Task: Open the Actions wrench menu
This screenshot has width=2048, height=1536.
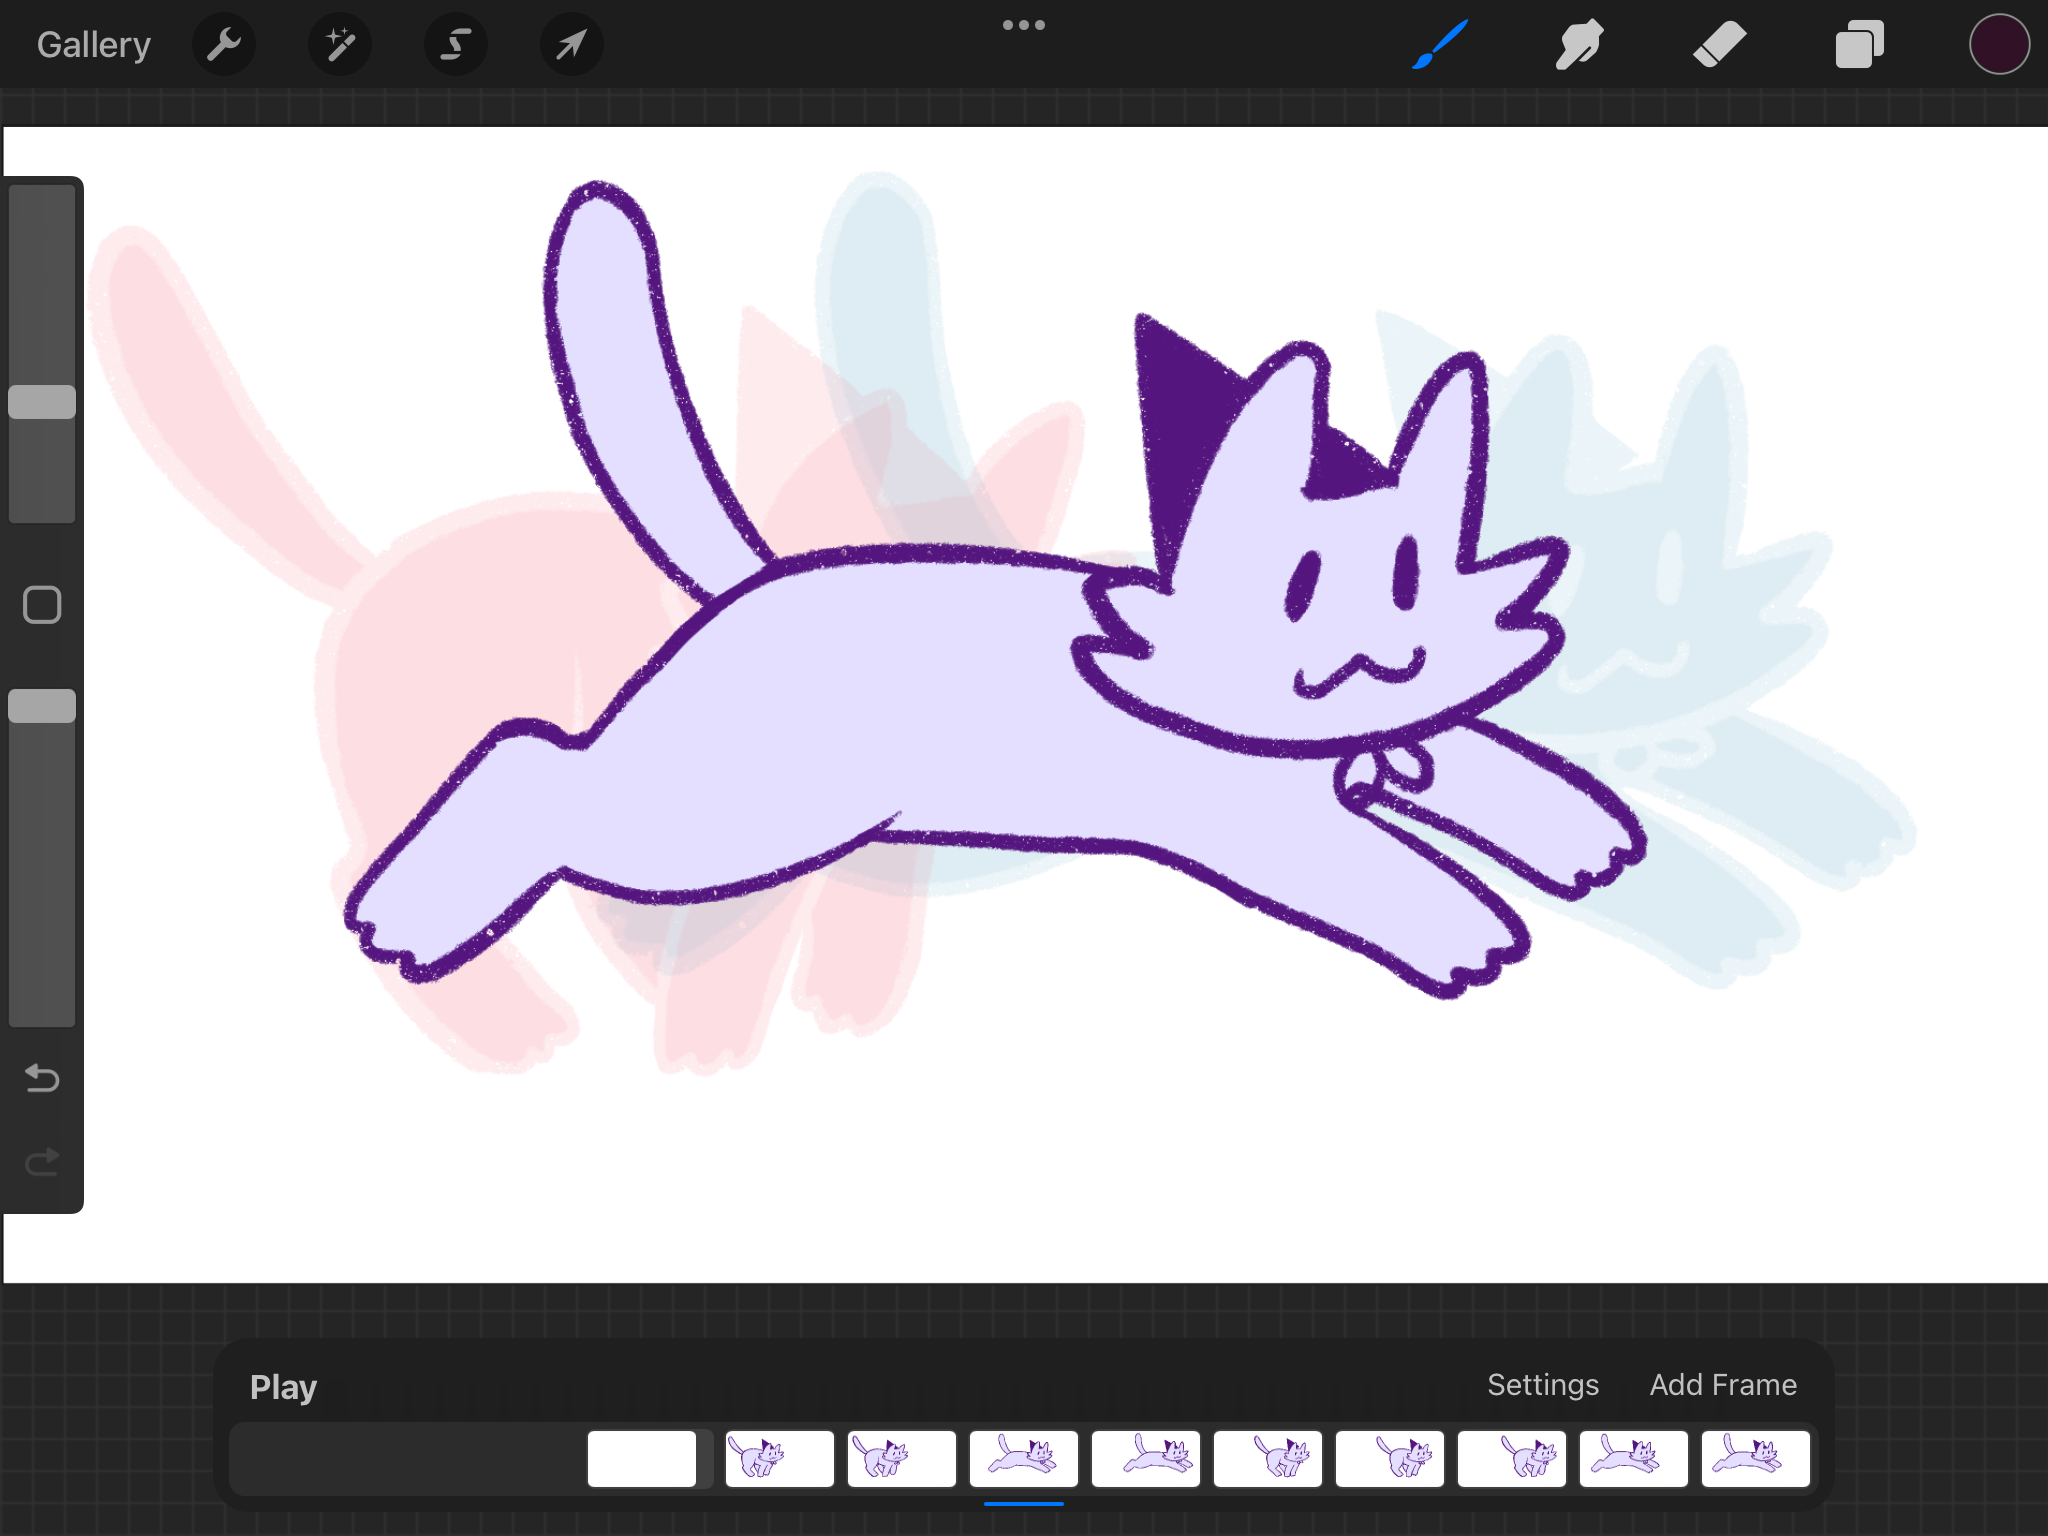Action: point(224,45)
